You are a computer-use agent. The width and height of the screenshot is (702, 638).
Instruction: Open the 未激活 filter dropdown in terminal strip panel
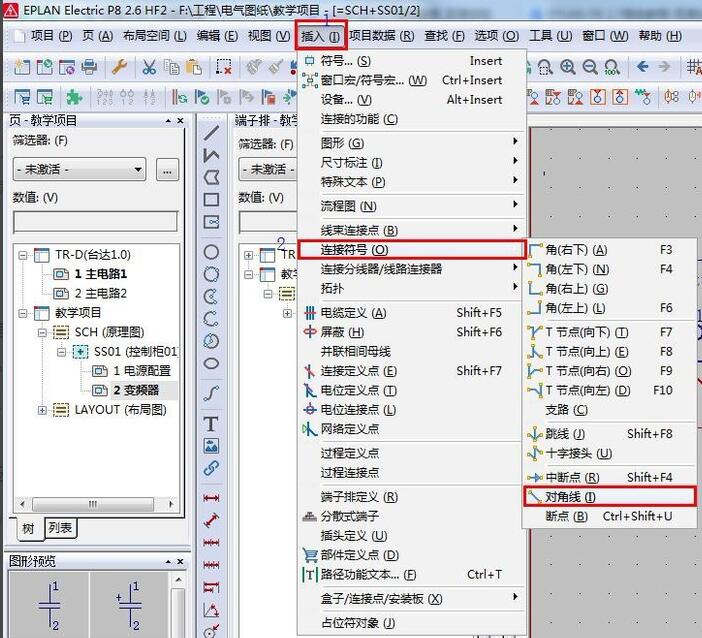pos(268,169)
